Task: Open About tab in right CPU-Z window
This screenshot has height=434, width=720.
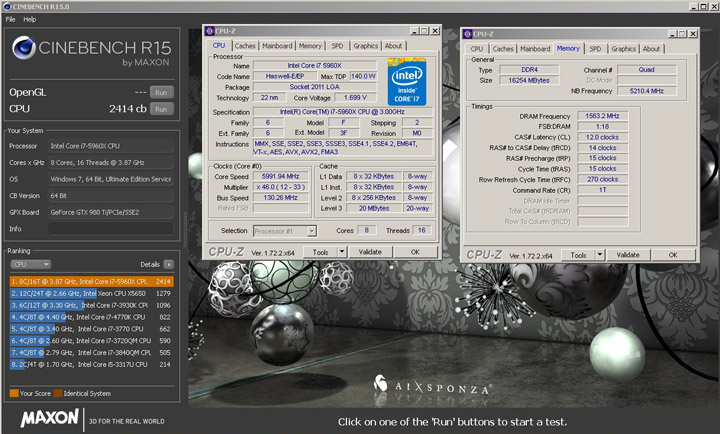Action: pyautogui.click(x=651, y=49)
